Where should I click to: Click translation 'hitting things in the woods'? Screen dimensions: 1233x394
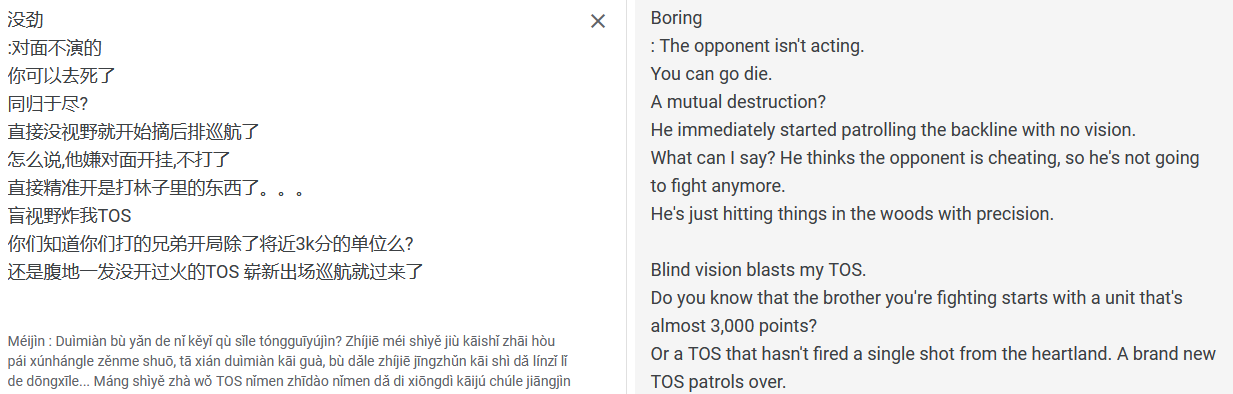pyautogui.click(x=812, y=214)
